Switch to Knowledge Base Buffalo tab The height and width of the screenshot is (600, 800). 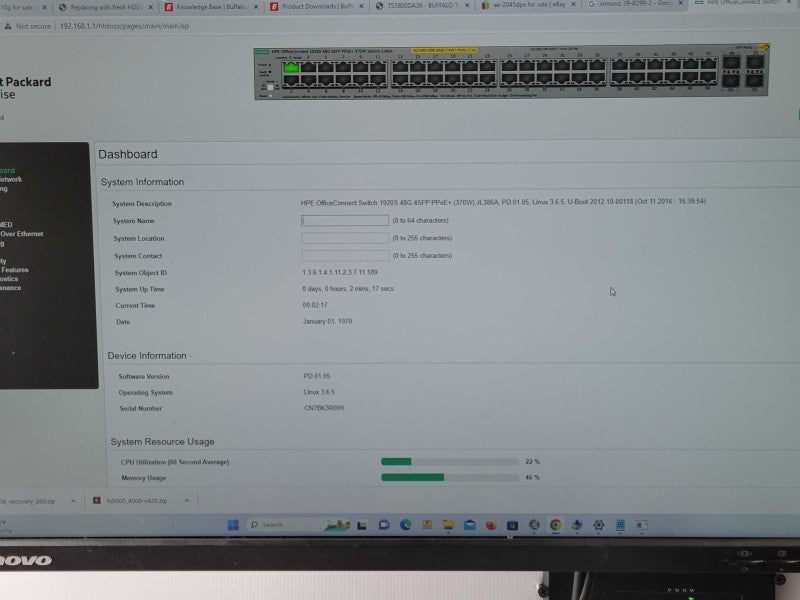click(211, 7)
